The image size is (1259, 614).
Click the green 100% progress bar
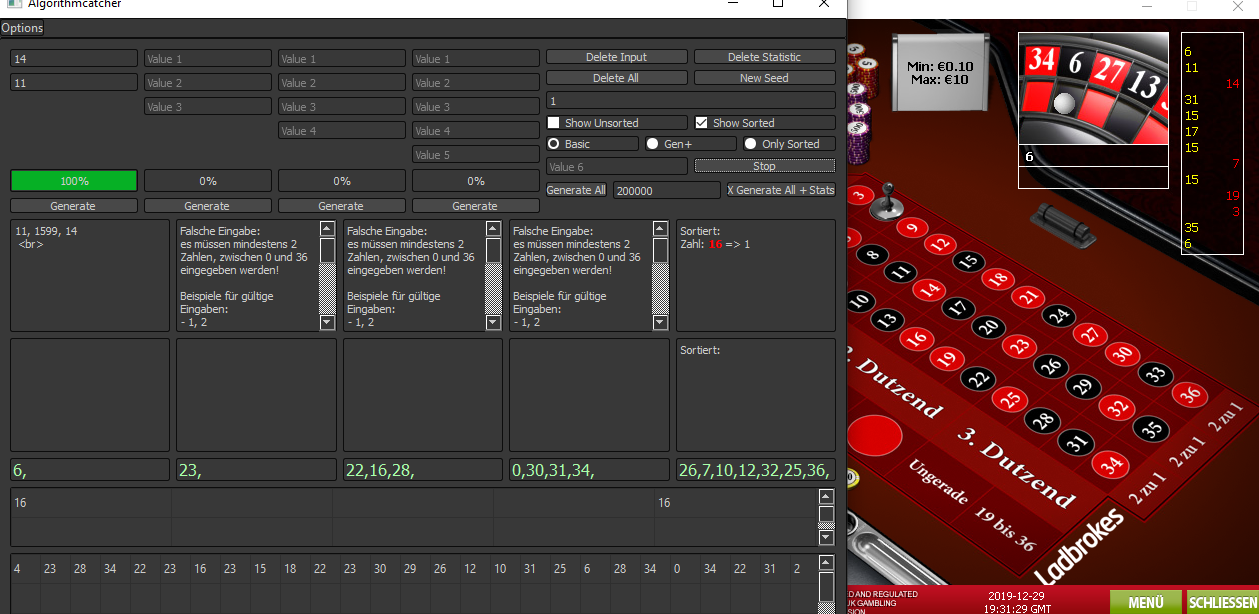tap(74, 181)
